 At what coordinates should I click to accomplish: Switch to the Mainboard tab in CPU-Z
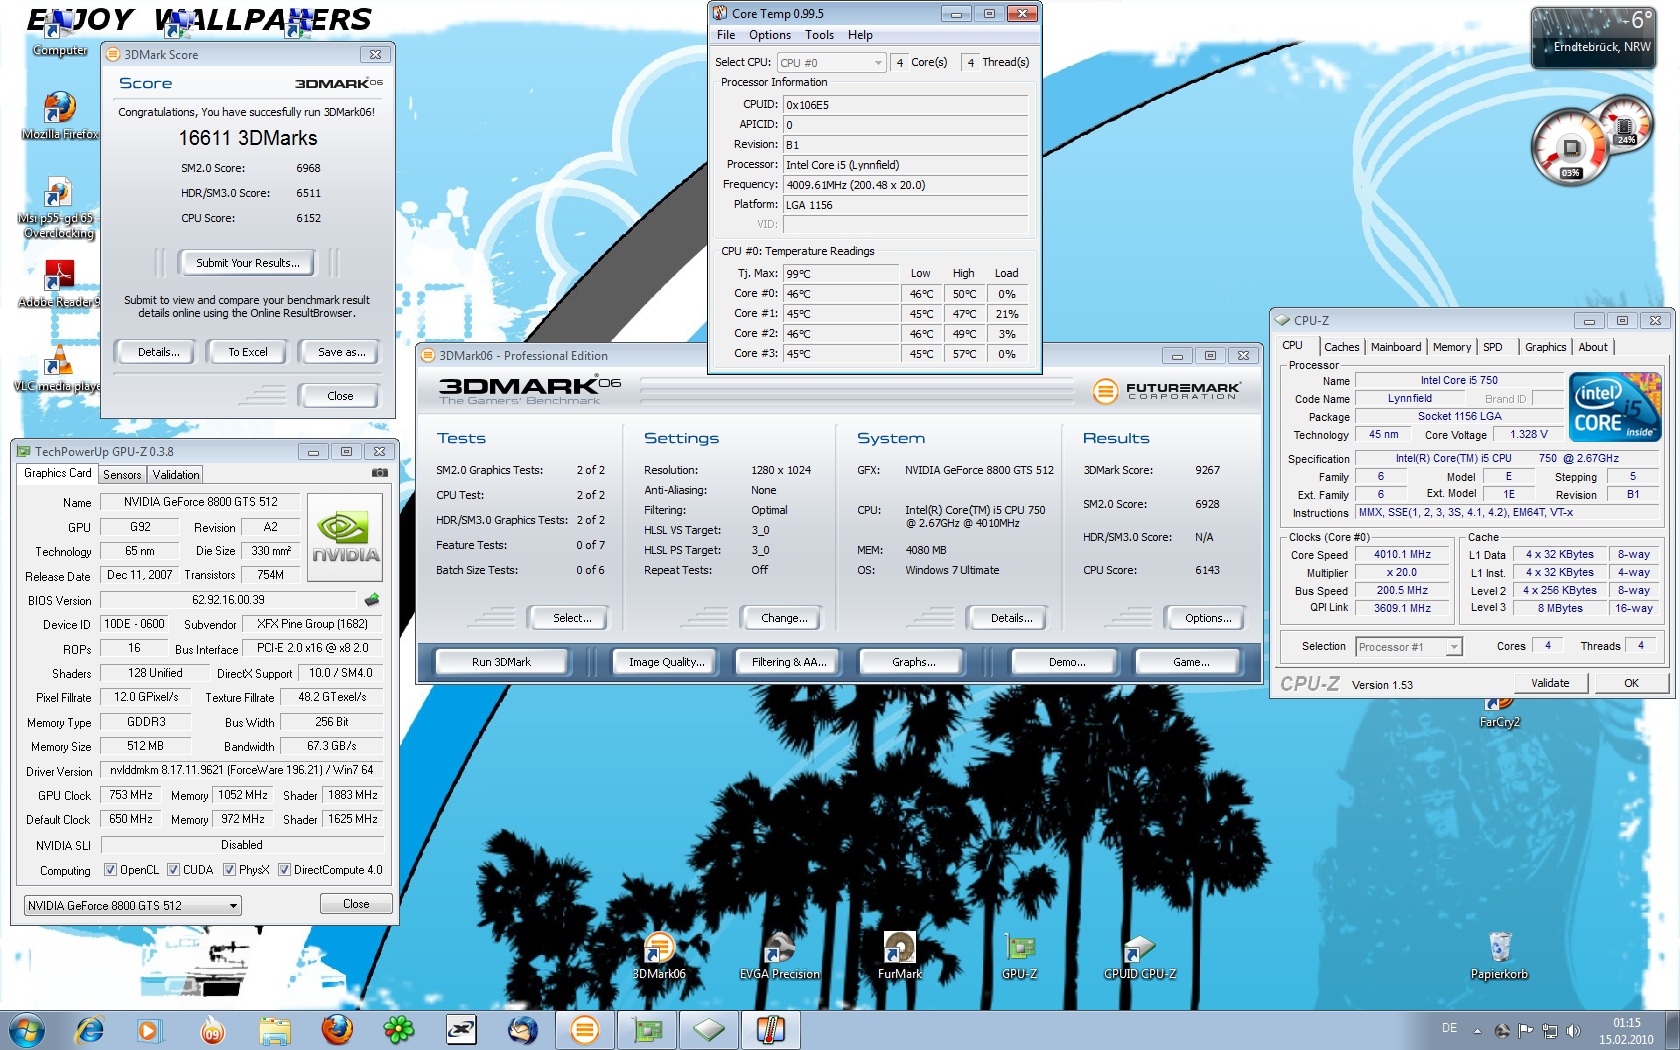coord(1396,347)
